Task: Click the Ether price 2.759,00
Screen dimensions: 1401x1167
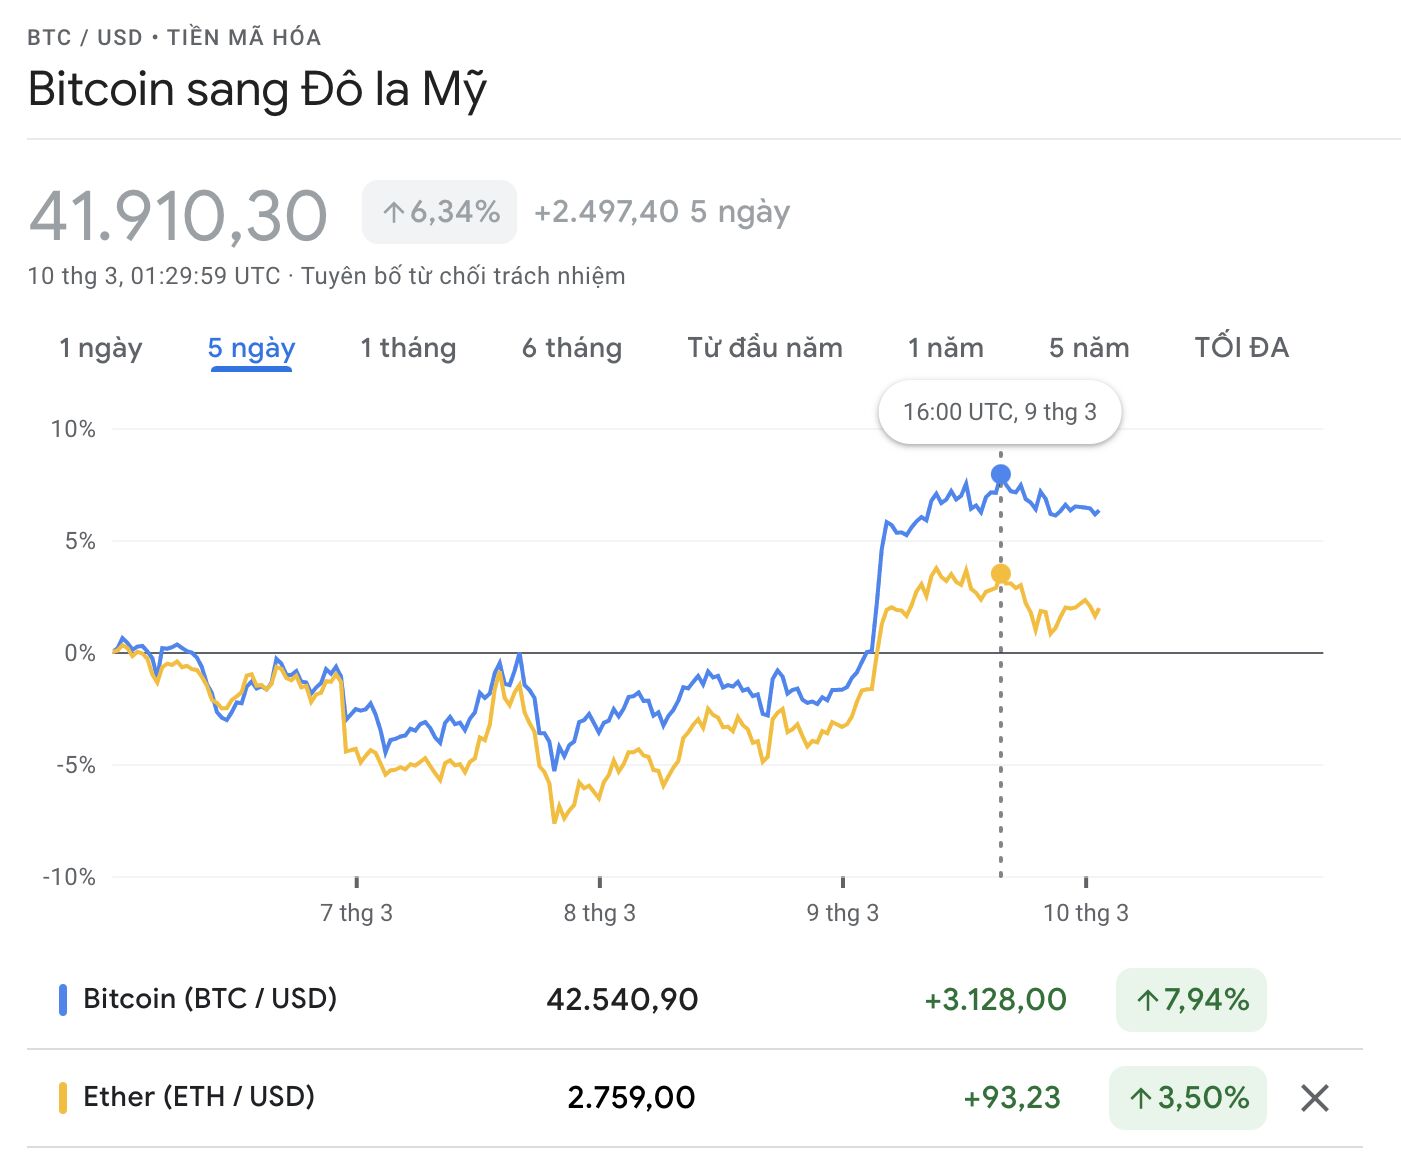Action: click(631, 1098)
